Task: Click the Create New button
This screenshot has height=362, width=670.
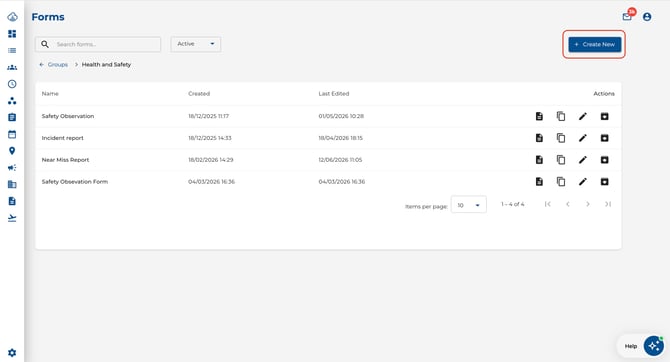Action: pos(594,44)
